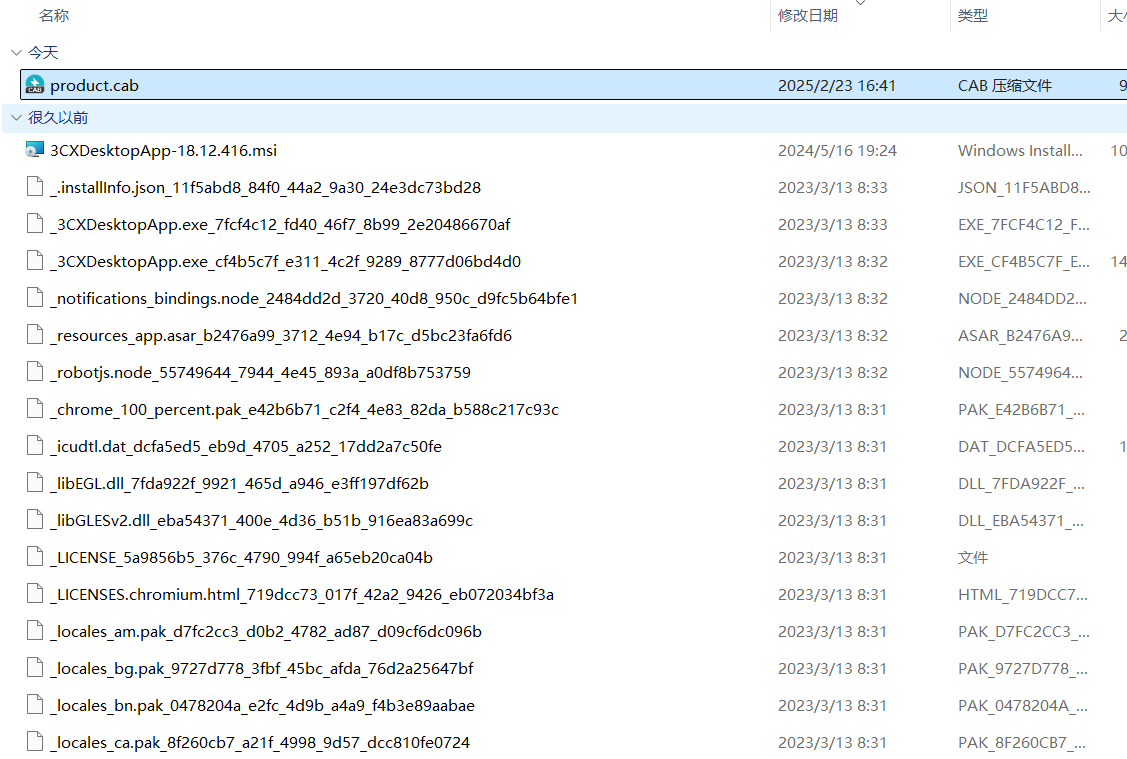The image size is (1127, 759).
Task: Select _libGLESv2.dll_eba54371 file name
Action: [262, 520]
